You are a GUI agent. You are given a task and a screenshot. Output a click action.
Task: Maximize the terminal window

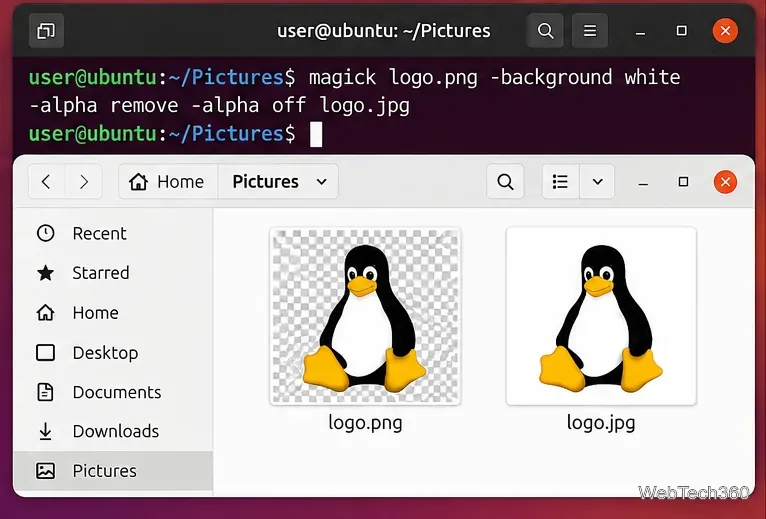[681, 31]
